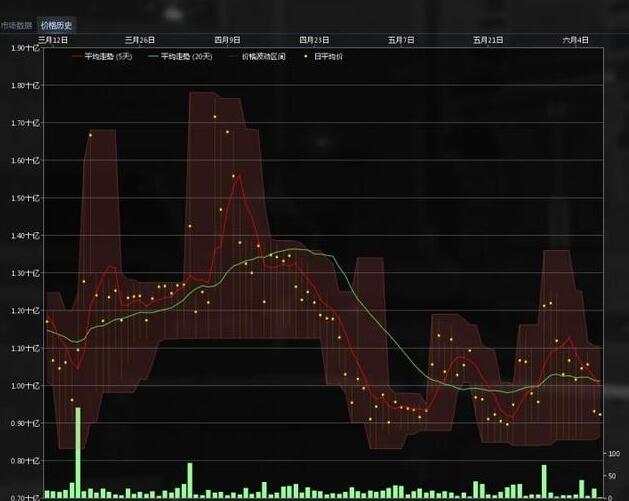Click the 三月12日 date label

coord(53,39)
